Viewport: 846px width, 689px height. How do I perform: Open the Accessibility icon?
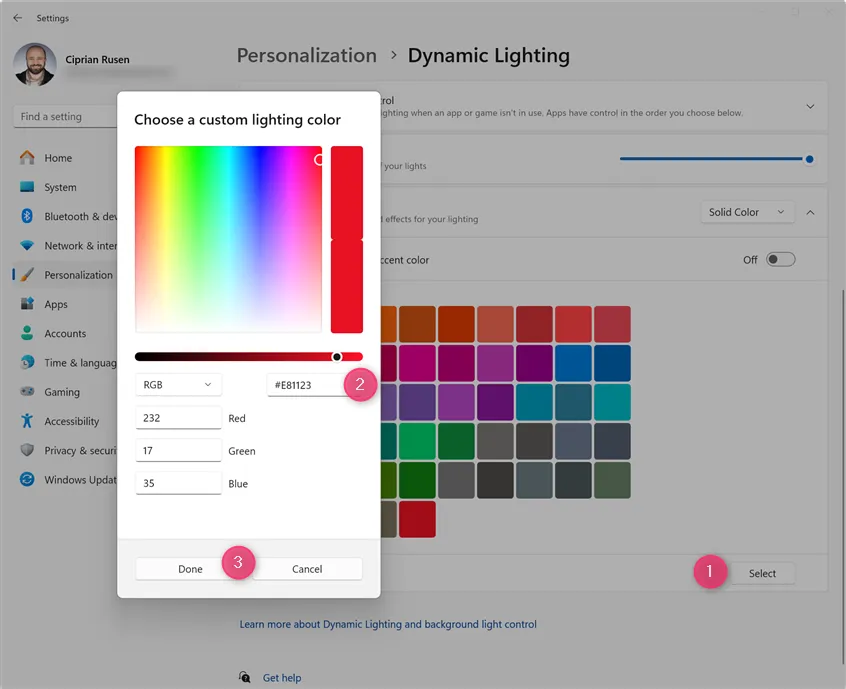tap(27, 421)
